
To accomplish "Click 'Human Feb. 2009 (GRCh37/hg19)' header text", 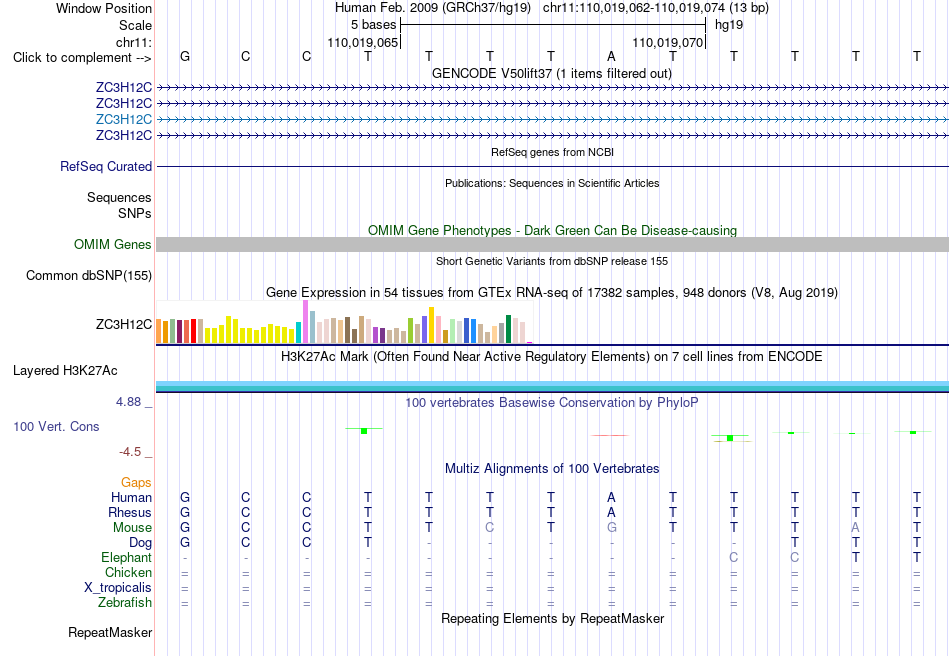I will (433, 8).
